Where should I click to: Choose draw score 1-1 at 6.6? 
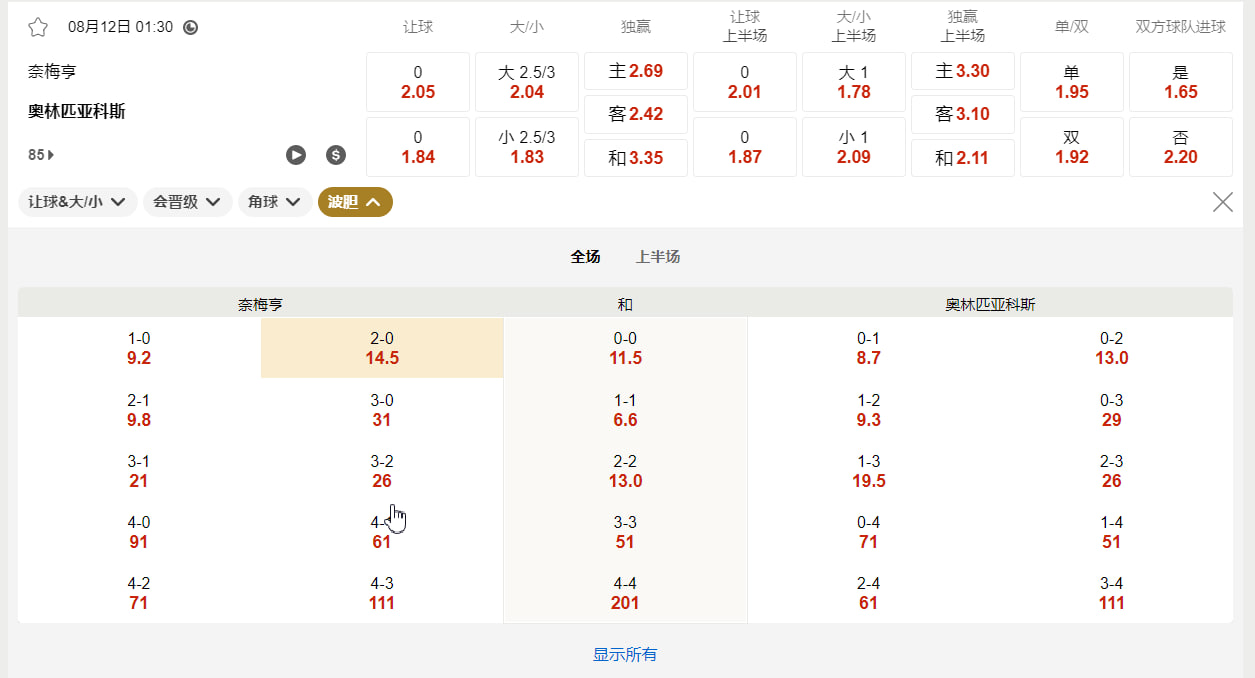625,410
